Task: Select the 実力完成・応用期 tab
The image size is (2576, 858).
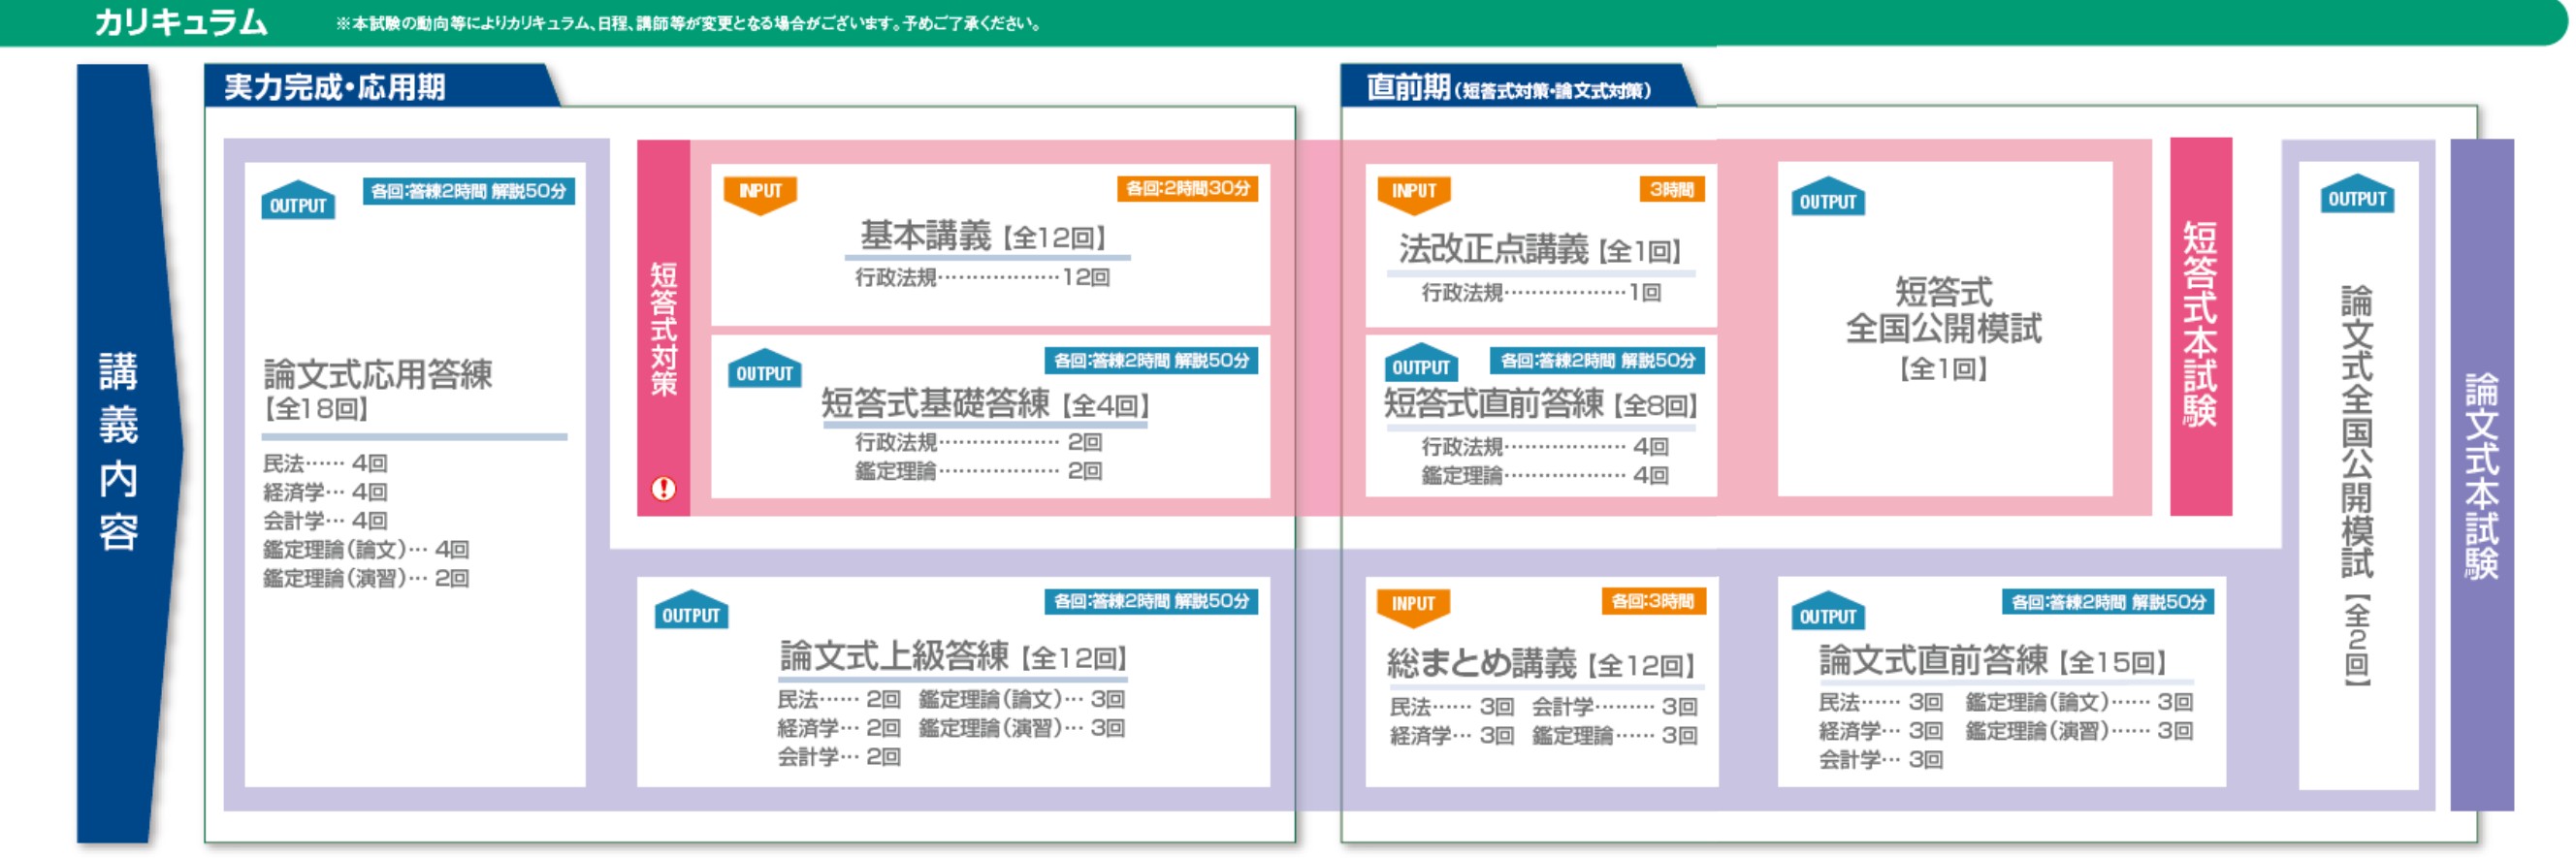Action: (335, 87)
